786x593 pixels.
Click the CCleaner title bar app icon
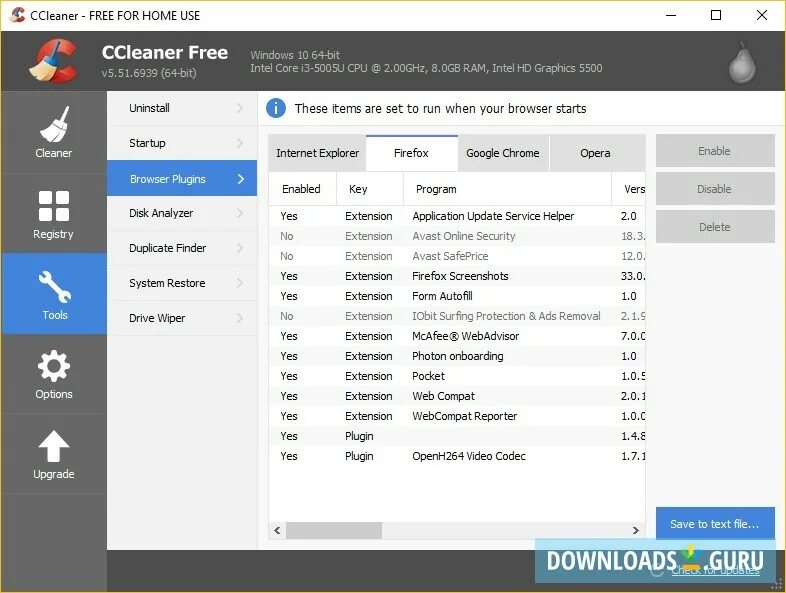click(17, 15)
